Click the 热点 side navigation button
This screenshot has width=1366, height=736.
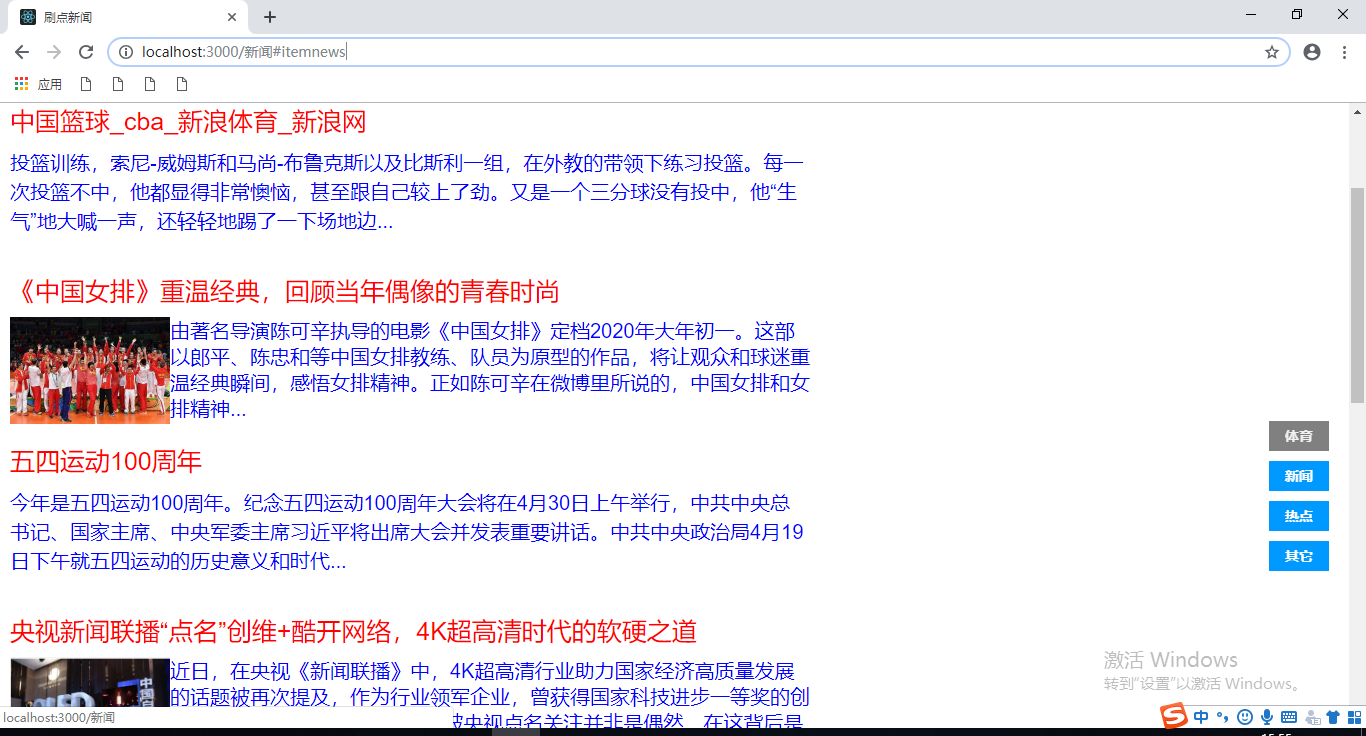coord(1299,516)
